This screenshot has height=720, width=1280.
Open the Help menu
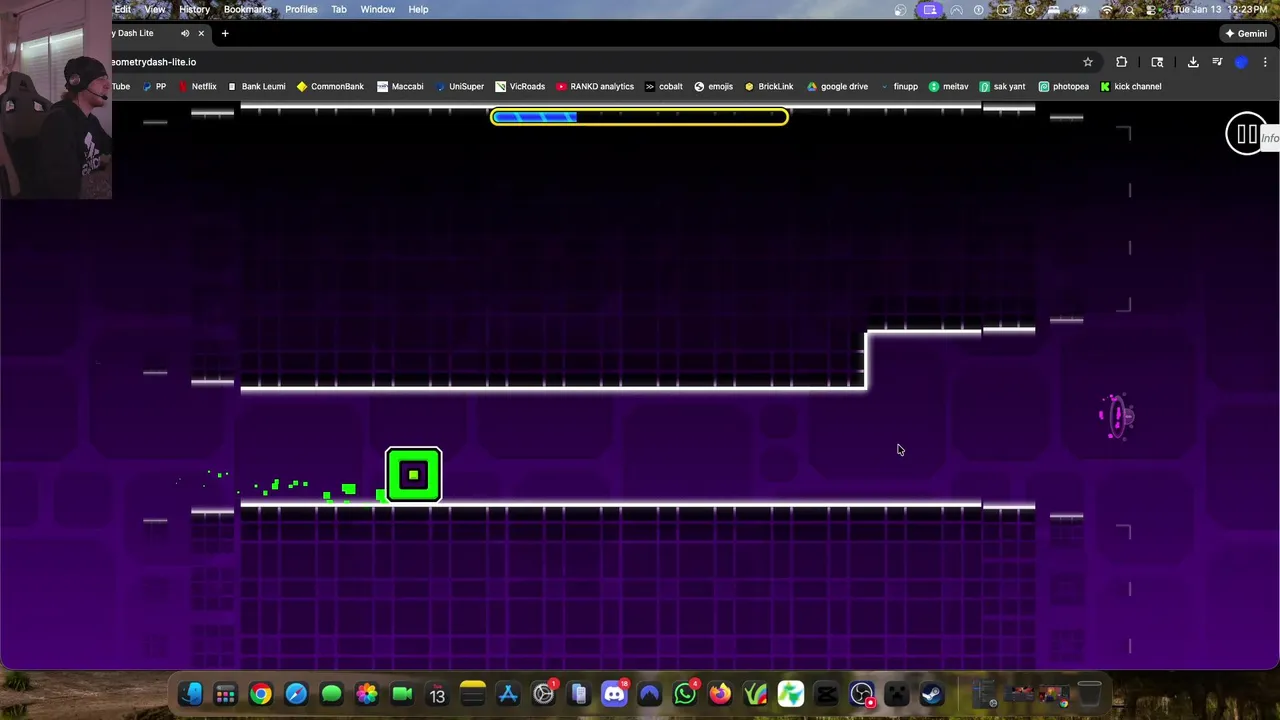(418, 10)
